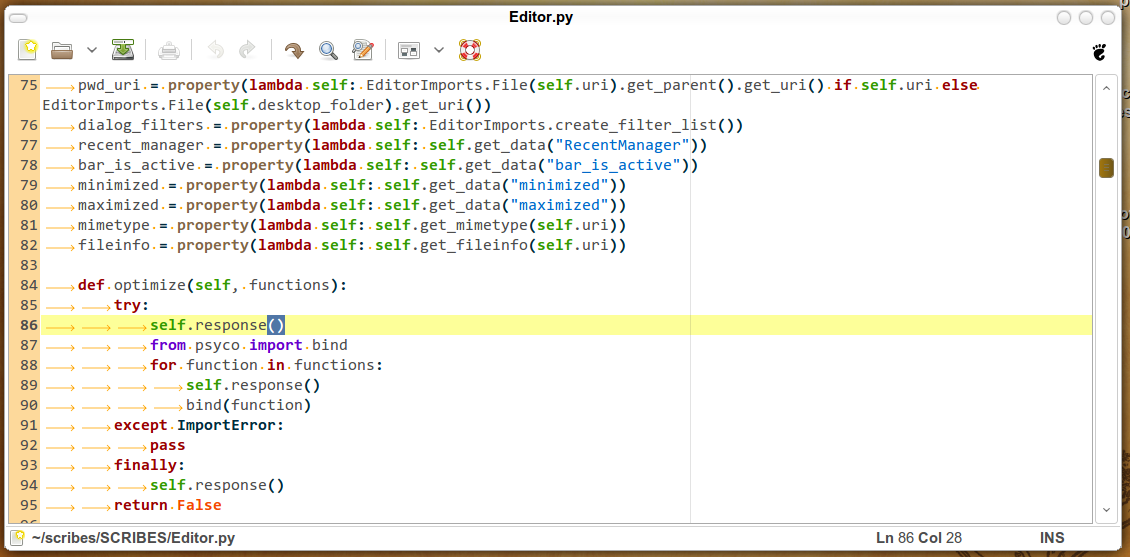Click line number 86 in the margin
The width and height of the screenshot is (1130, 557).
click(x=28, y=325)
